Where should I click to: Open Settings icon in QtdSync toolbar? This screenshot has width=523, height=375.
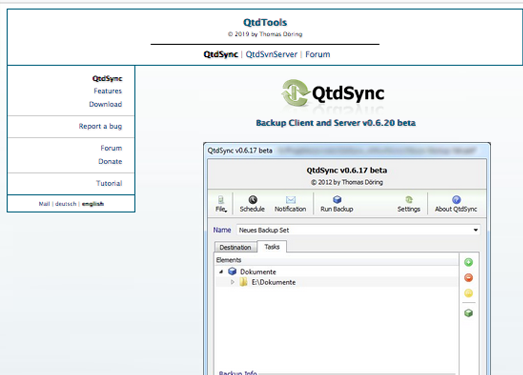(x=409, y=200)
